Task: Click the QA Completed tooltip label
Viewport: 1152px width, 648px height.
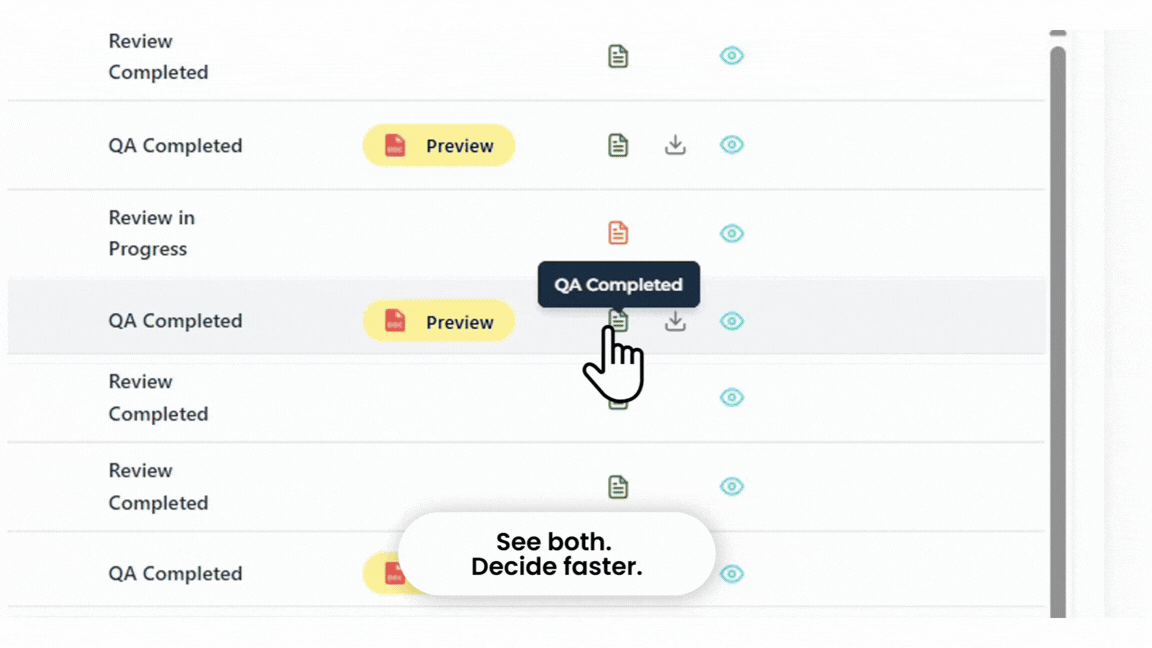Action: [619, 284]
